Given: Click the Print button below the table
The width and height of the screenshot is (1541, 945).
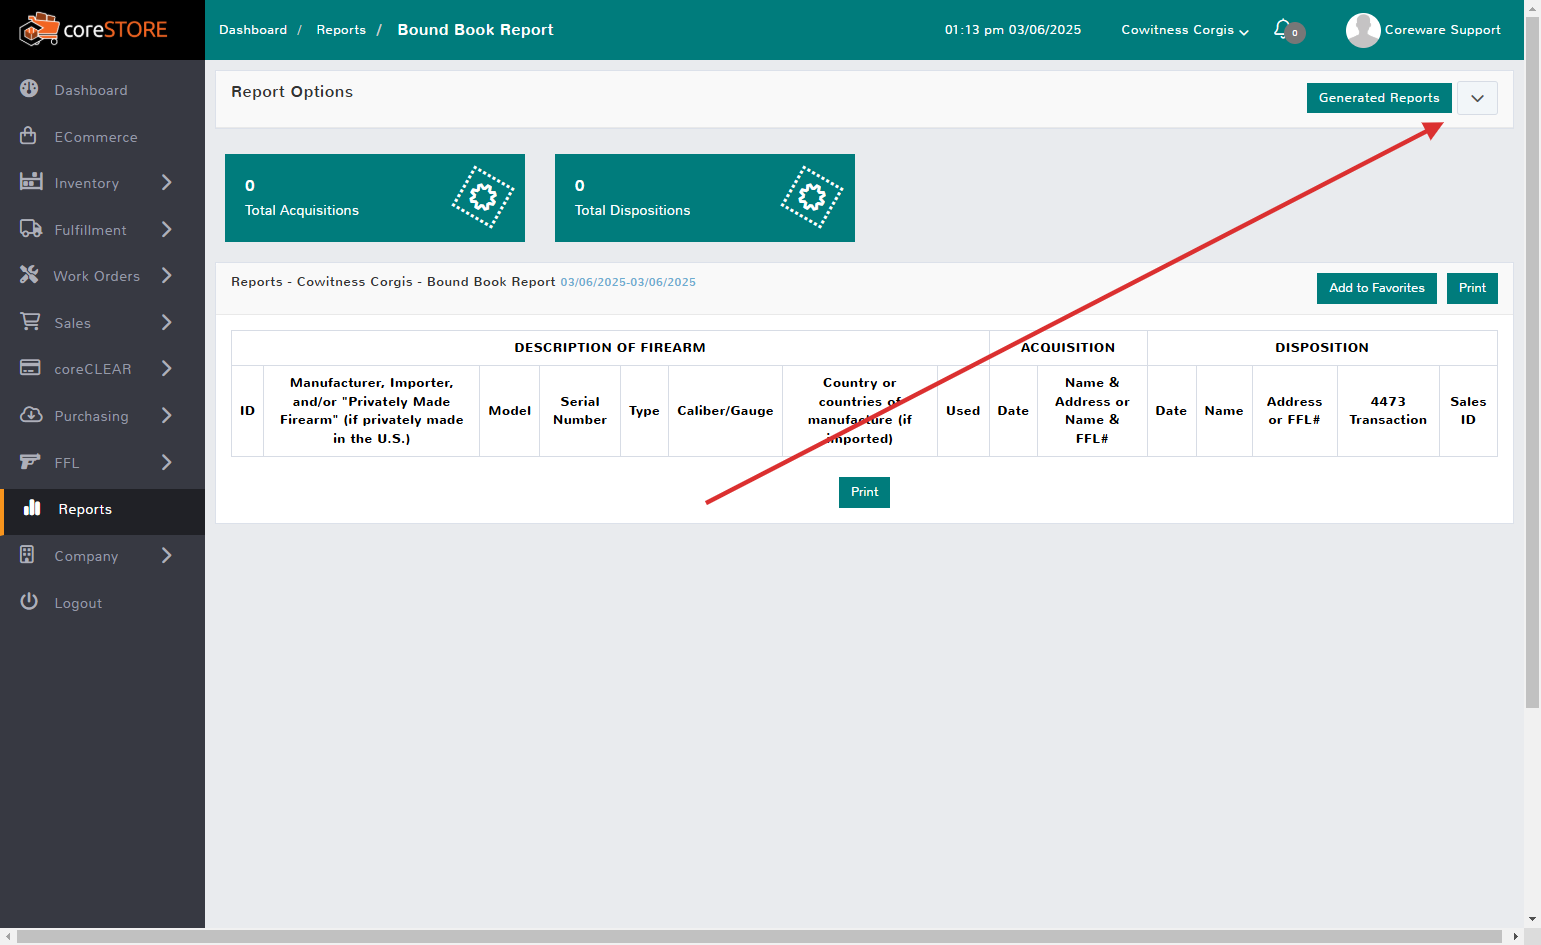Looking at the screenshot, I should tap(864, 492).
